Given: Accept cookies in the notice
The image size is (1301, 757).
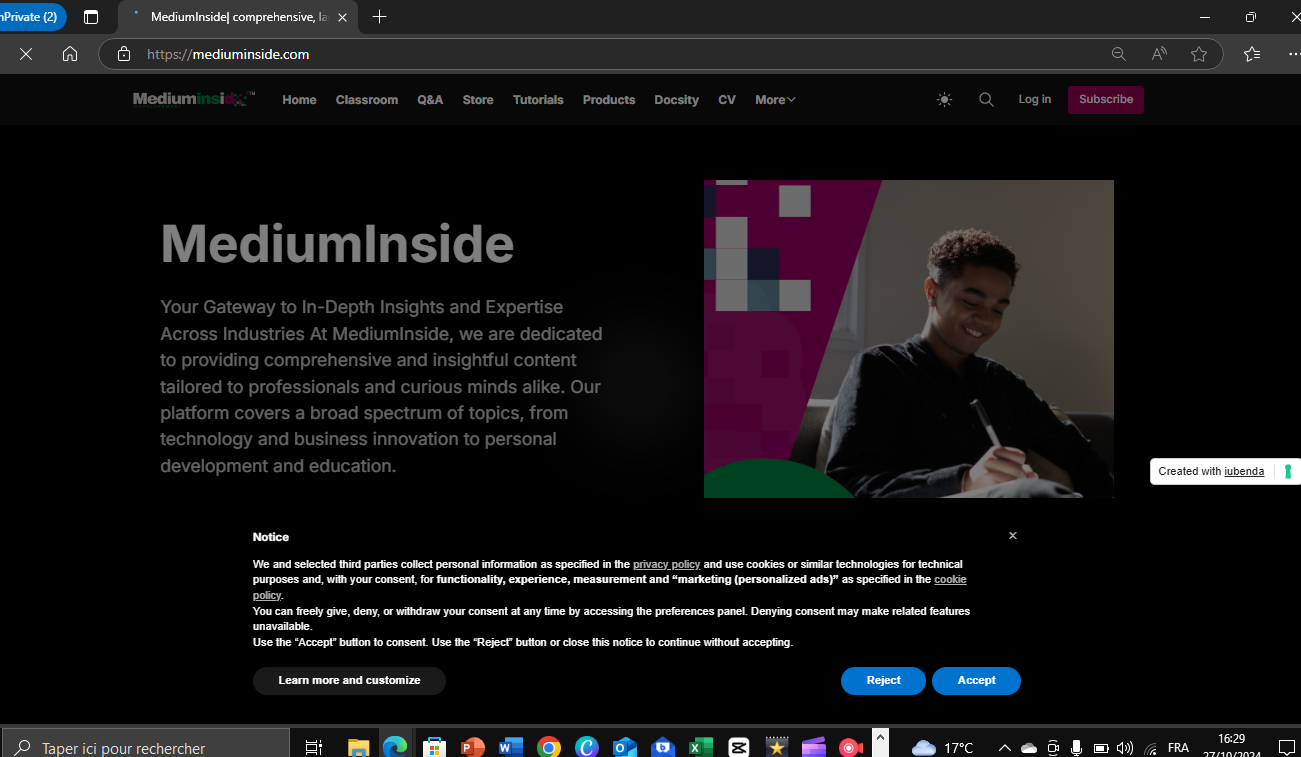Looking at the screenshot, I should pyautogui.click(x=976, y=680).
